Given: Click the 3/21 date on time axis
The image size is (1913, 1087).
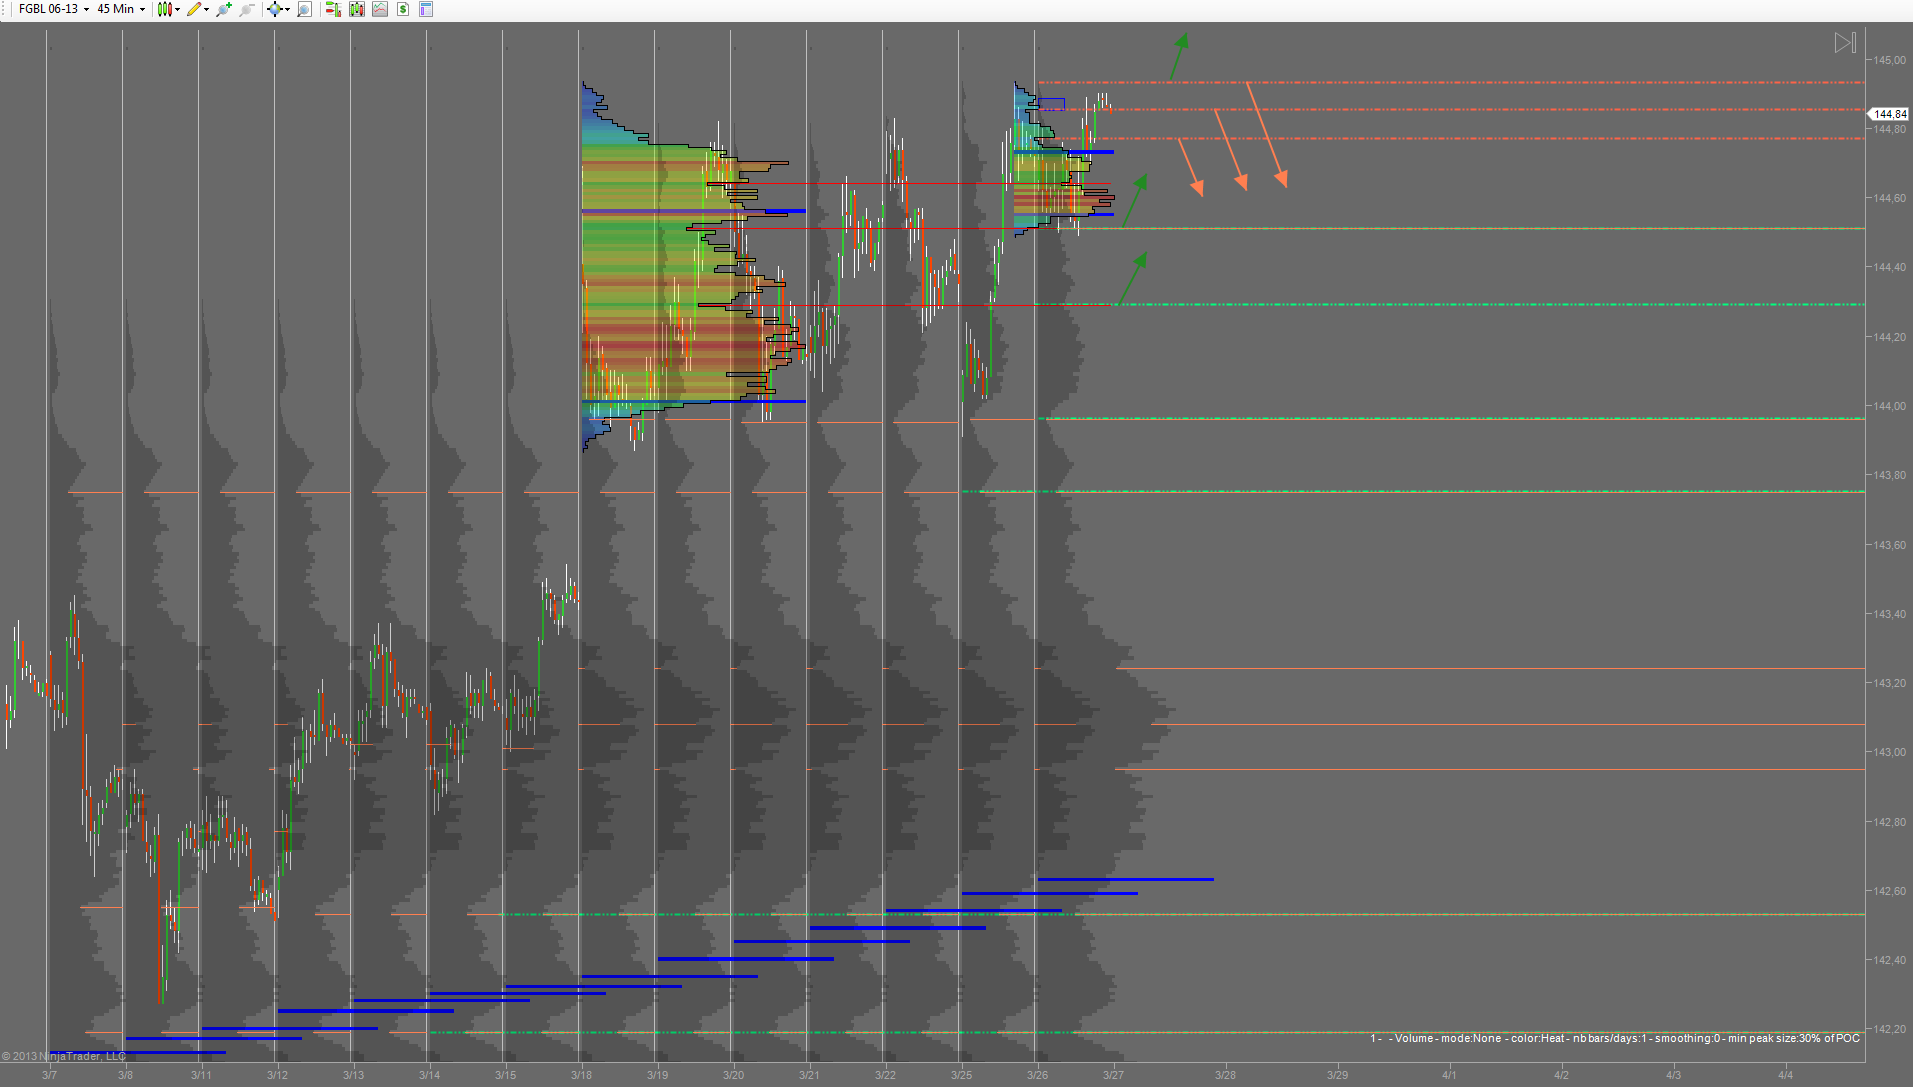Looking at the screenshot, I should (x=809, y=1075).
